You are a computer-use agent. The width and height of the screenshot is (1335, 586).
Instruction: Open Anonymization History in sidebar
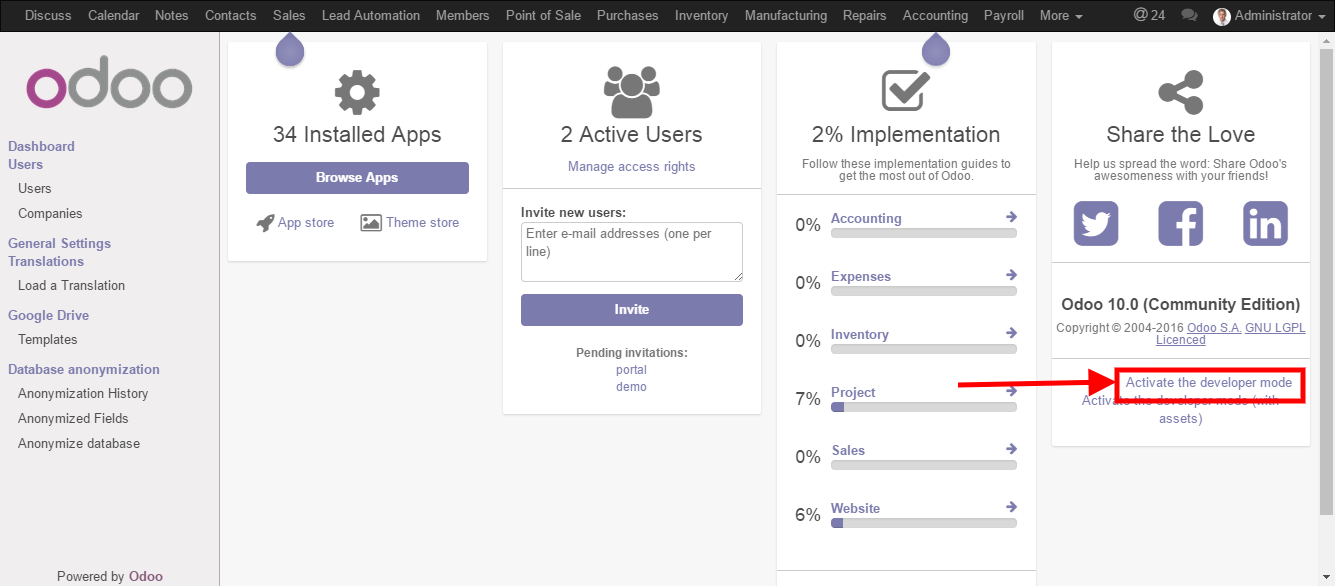point(83,394)
